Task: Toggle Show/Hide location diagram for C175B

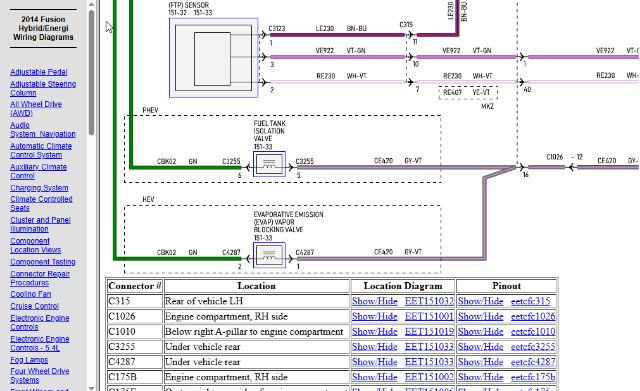Action: pyautogui.click(x=375, y=377)
